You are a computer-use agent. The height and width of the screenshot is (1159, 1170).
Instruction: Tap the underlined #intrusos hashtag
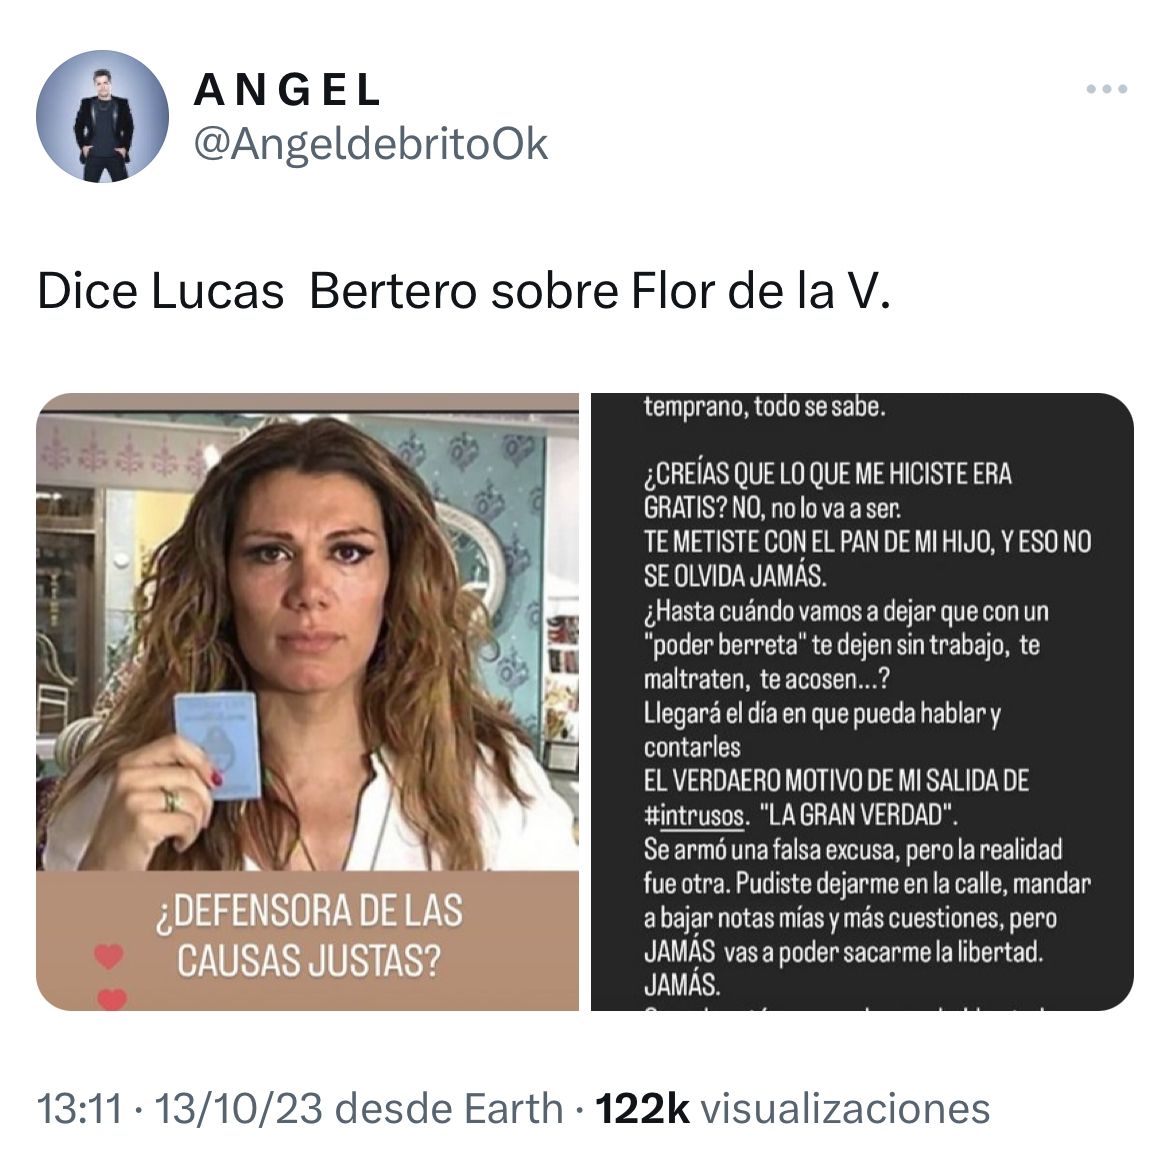(x=695, y=815)
